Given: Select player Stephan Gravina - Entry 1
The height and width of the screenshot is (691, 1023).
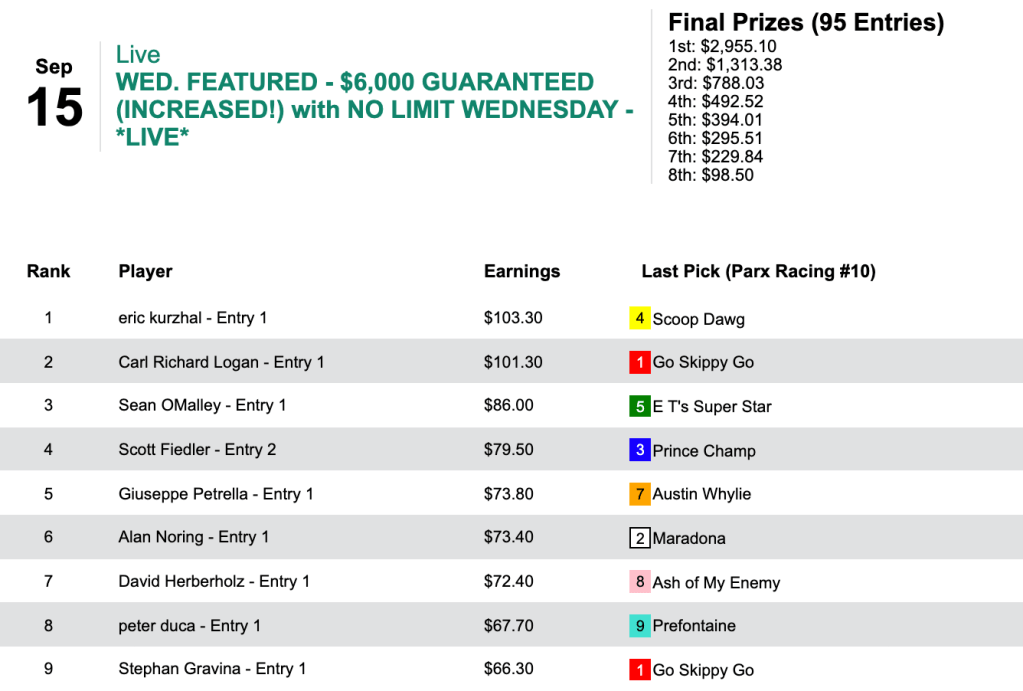Looking at the screenshot, I should tap(212, 669).
